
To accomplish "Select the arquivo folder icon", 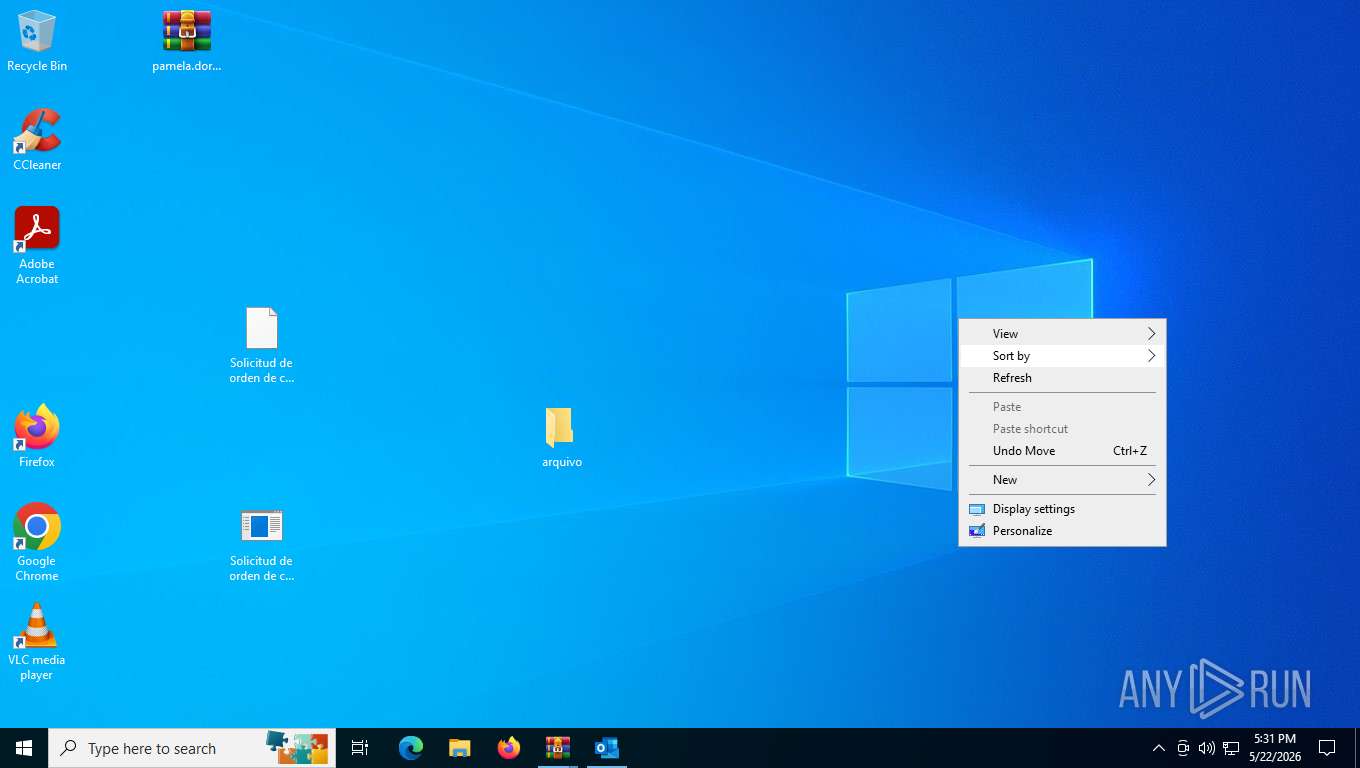I will pos(561,437).
